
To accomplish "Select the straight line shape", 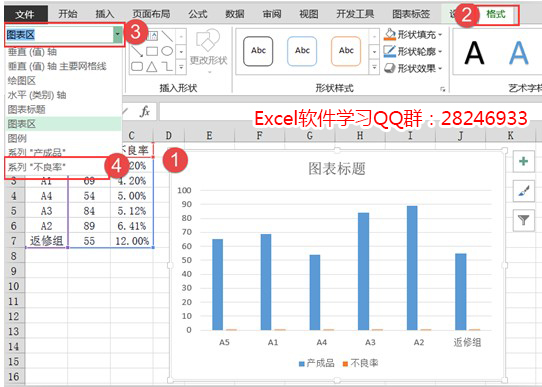I will [167, 36].
